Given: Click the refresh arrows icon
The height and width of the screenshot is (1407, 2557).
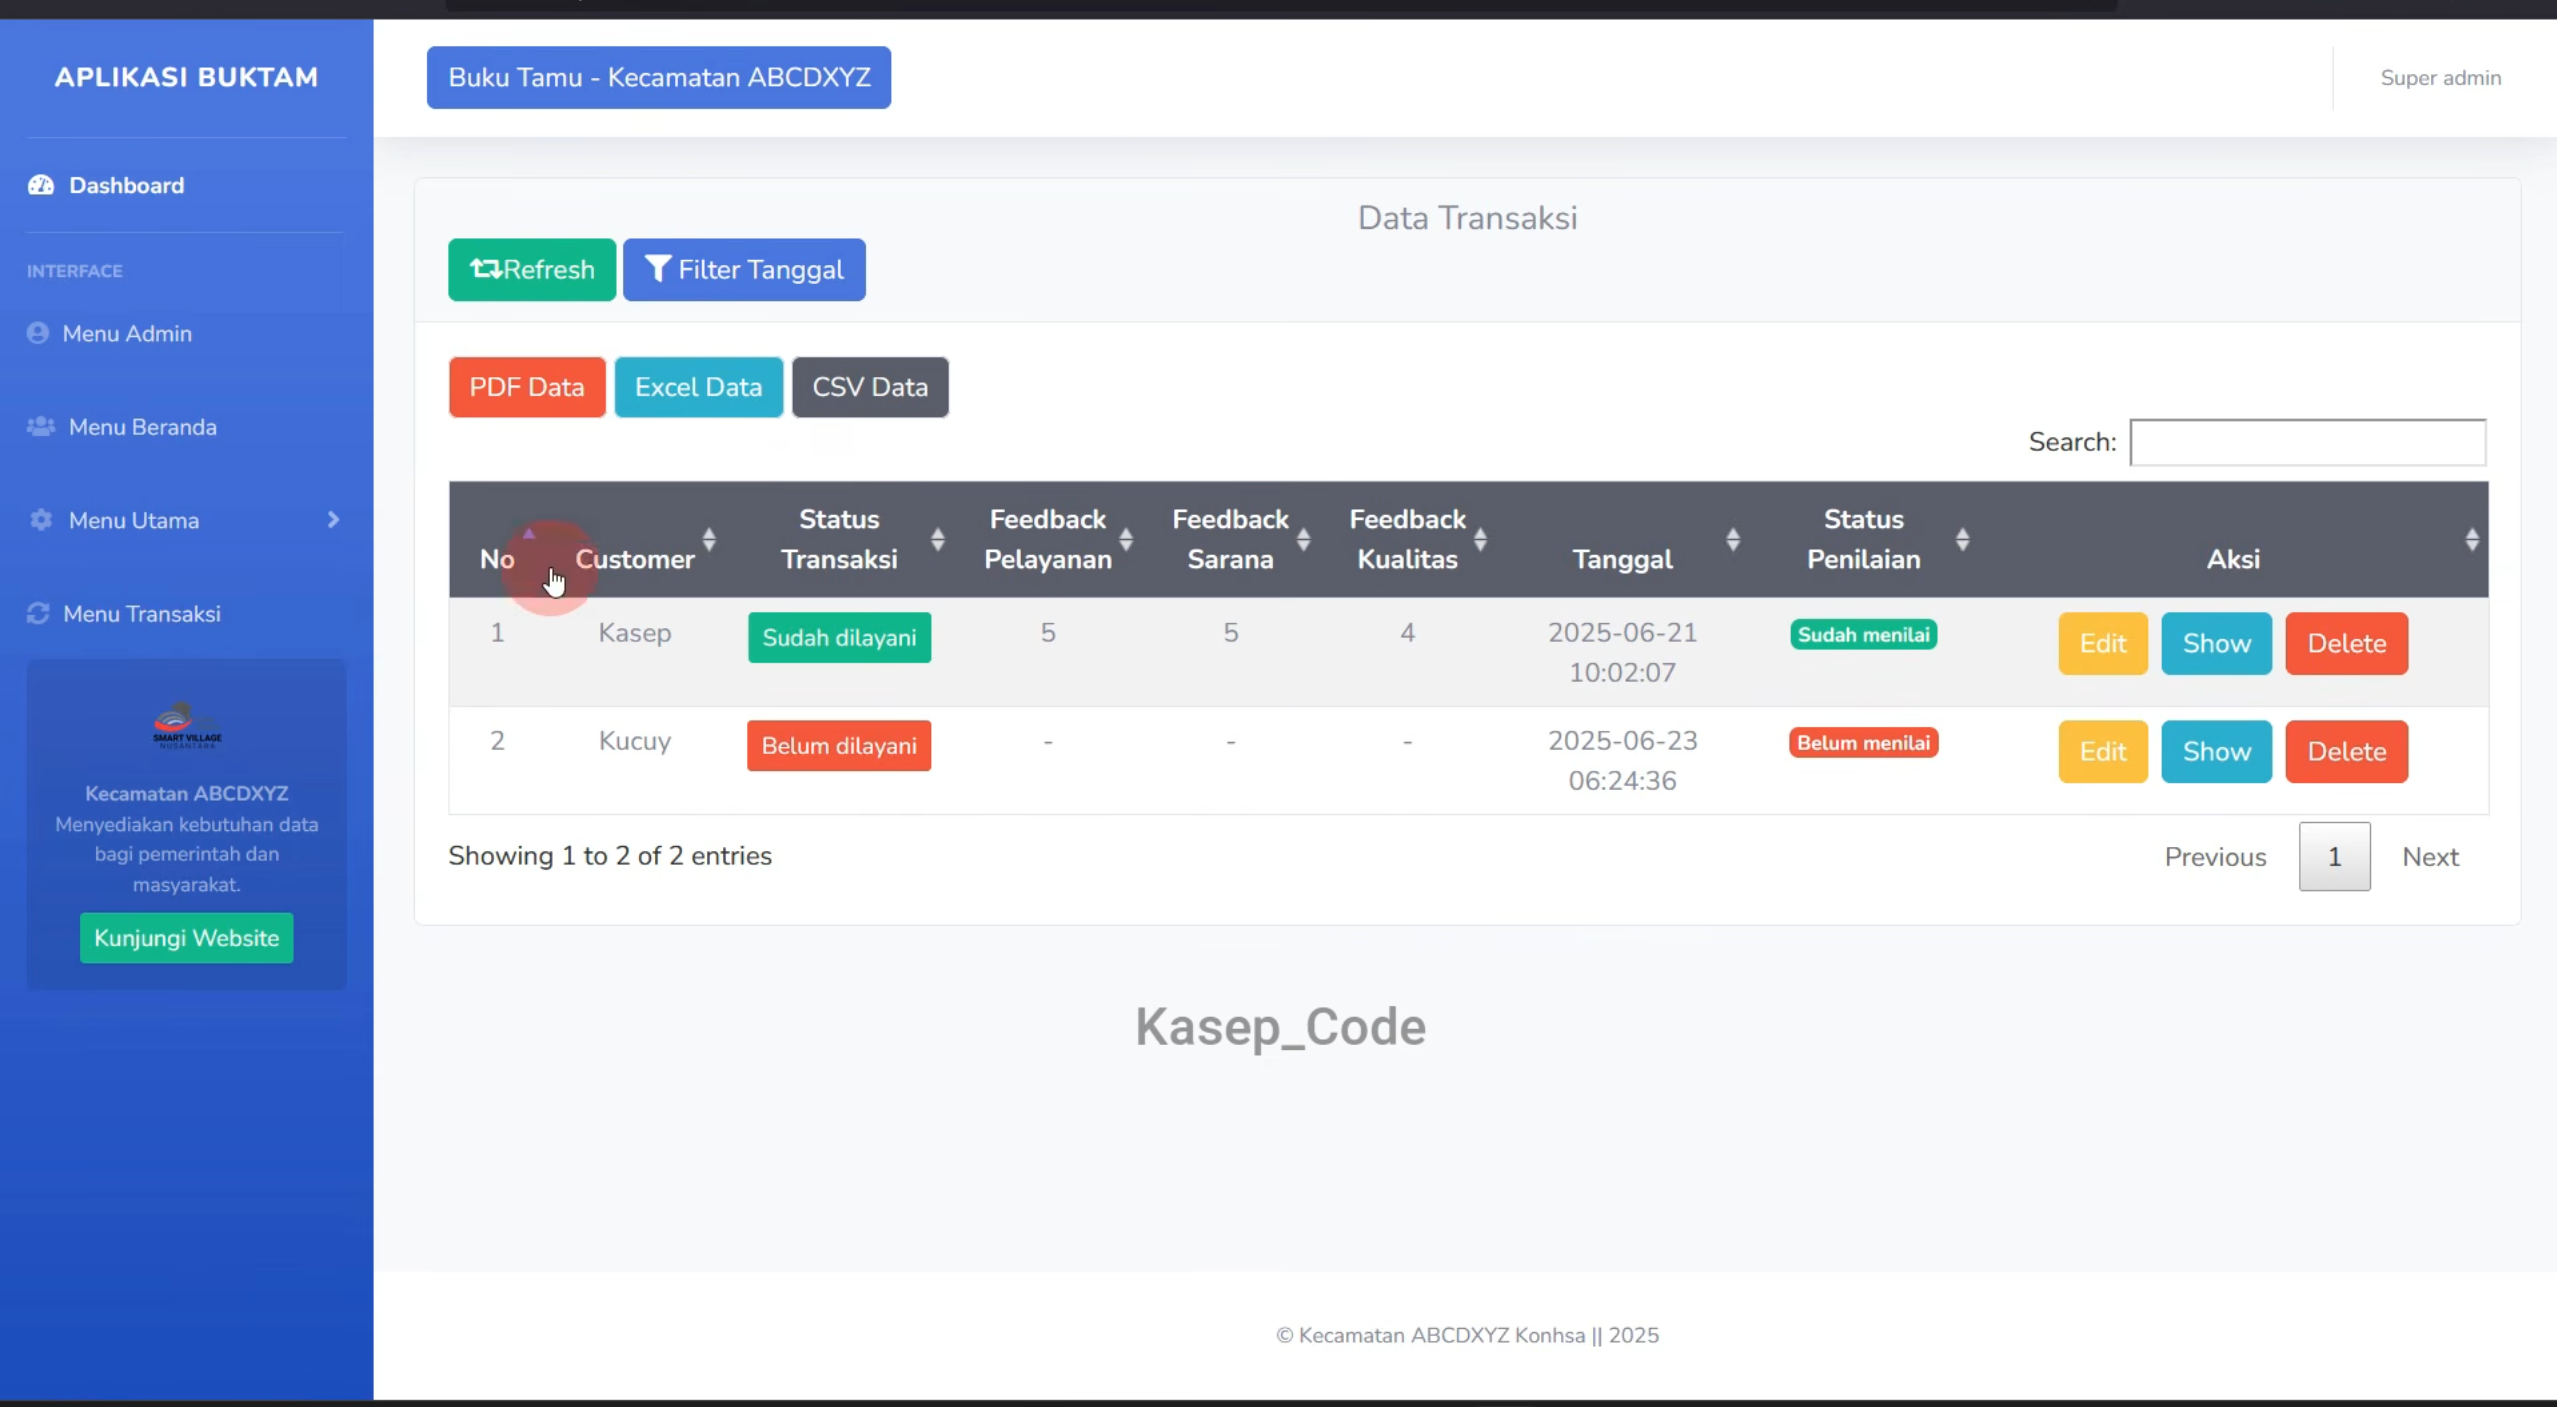Looking at the screenshot, I should coord(486,269).
